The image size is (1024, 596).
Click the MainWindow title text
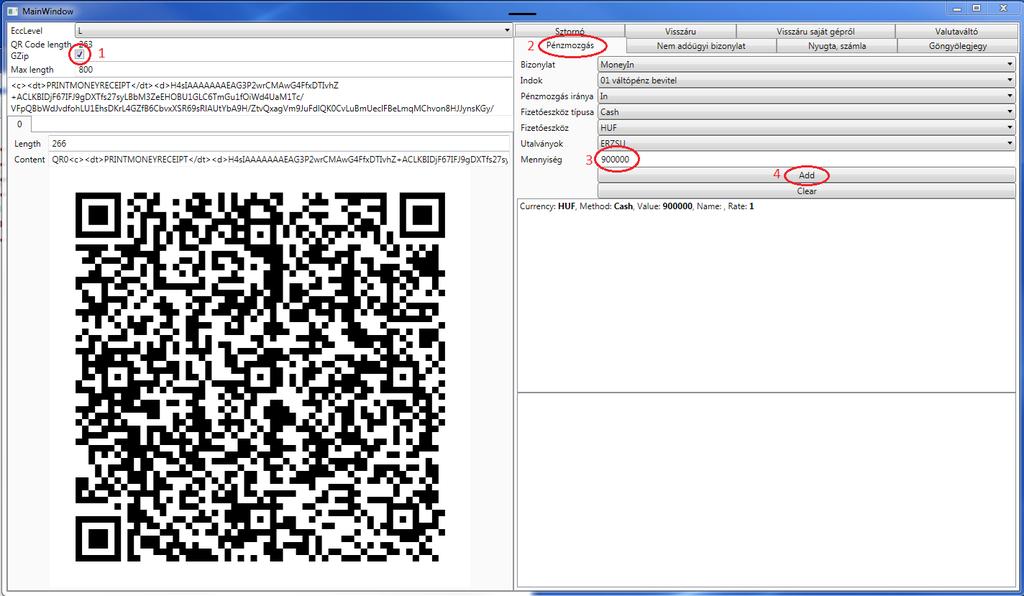[48, 11]
